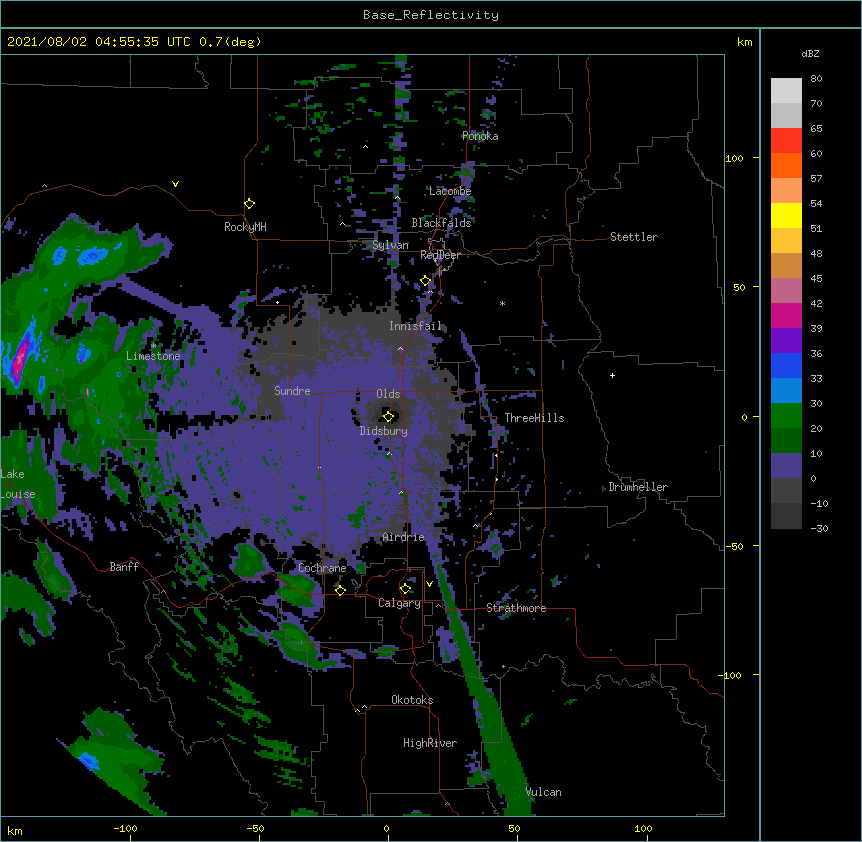
Task: Click the dBZ legend heading
Action: point(810,53)
